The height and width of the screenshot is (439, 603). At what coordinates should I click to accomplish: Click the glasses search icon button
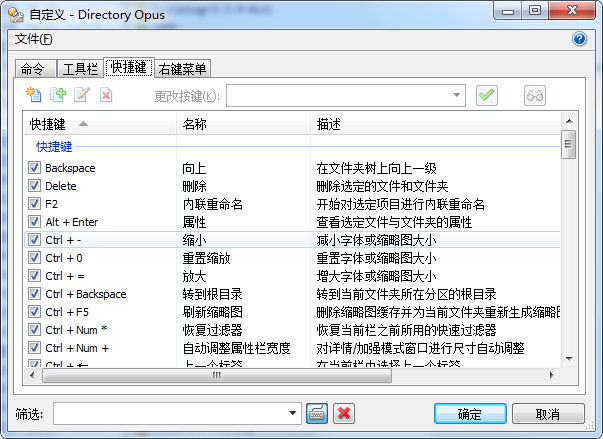[535, 95]
